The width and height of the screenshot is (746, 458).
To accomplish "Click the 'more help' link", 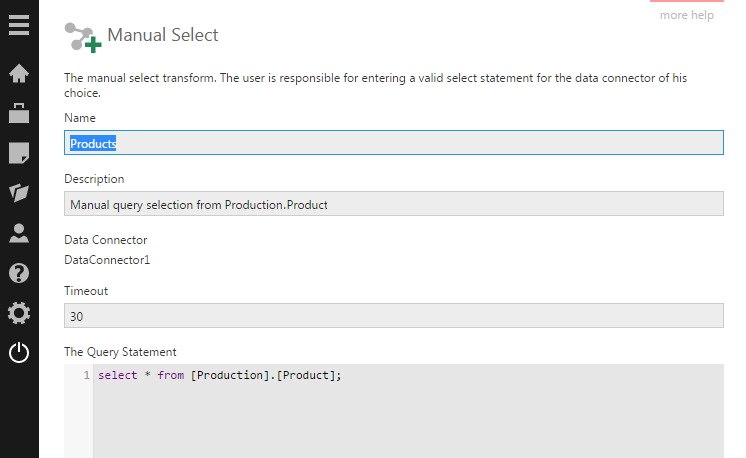I will [687, 15].
